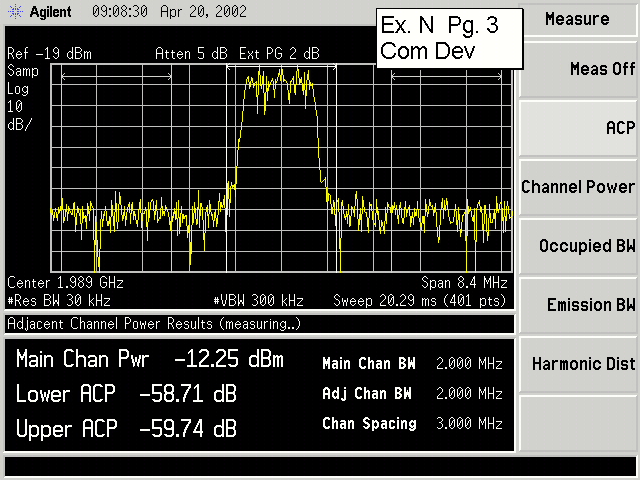Click the Ex. N Pg. 3 annotation box
The image size is (640, 480).
coord(450,39)
